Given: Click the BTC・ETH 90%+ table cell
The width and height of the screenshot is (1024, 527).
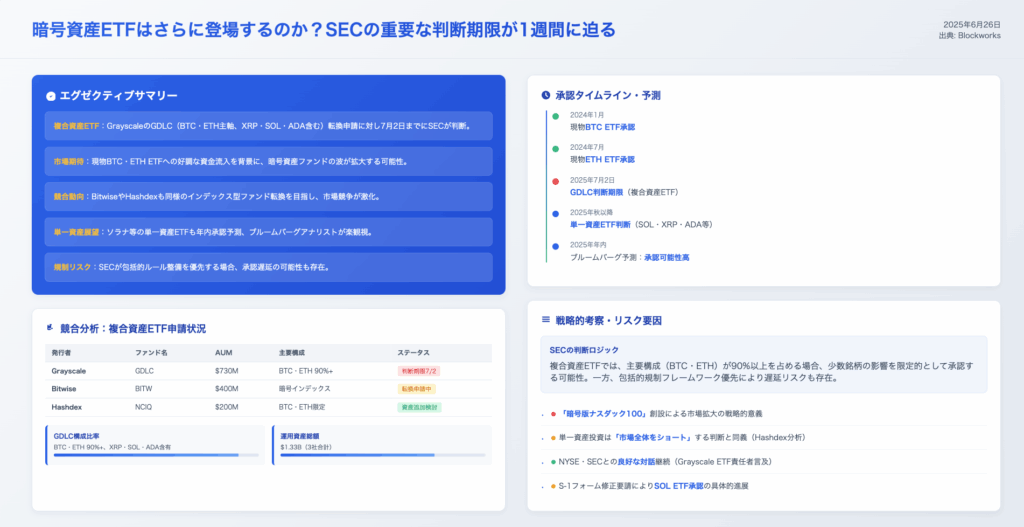Looking at the screenshot, I should pyautogui.click(x=306, y=371).
